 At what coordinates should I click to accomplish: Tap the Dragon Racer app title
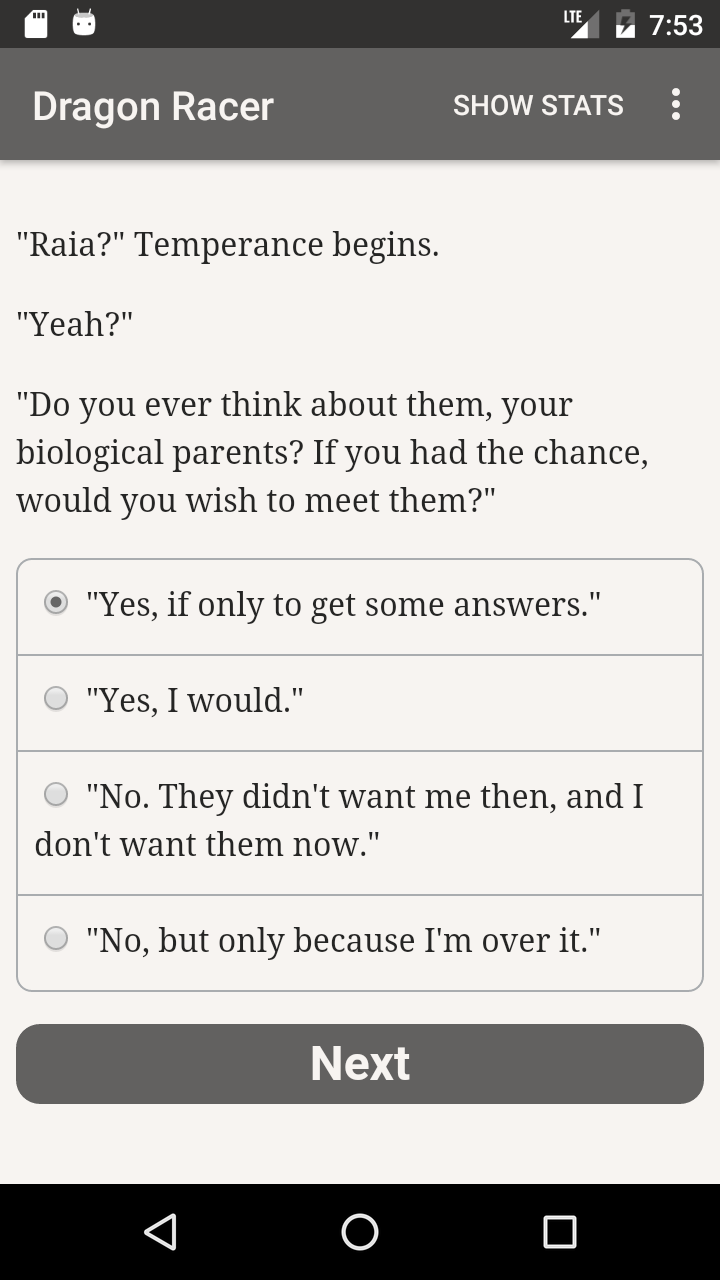click(153, 106)
